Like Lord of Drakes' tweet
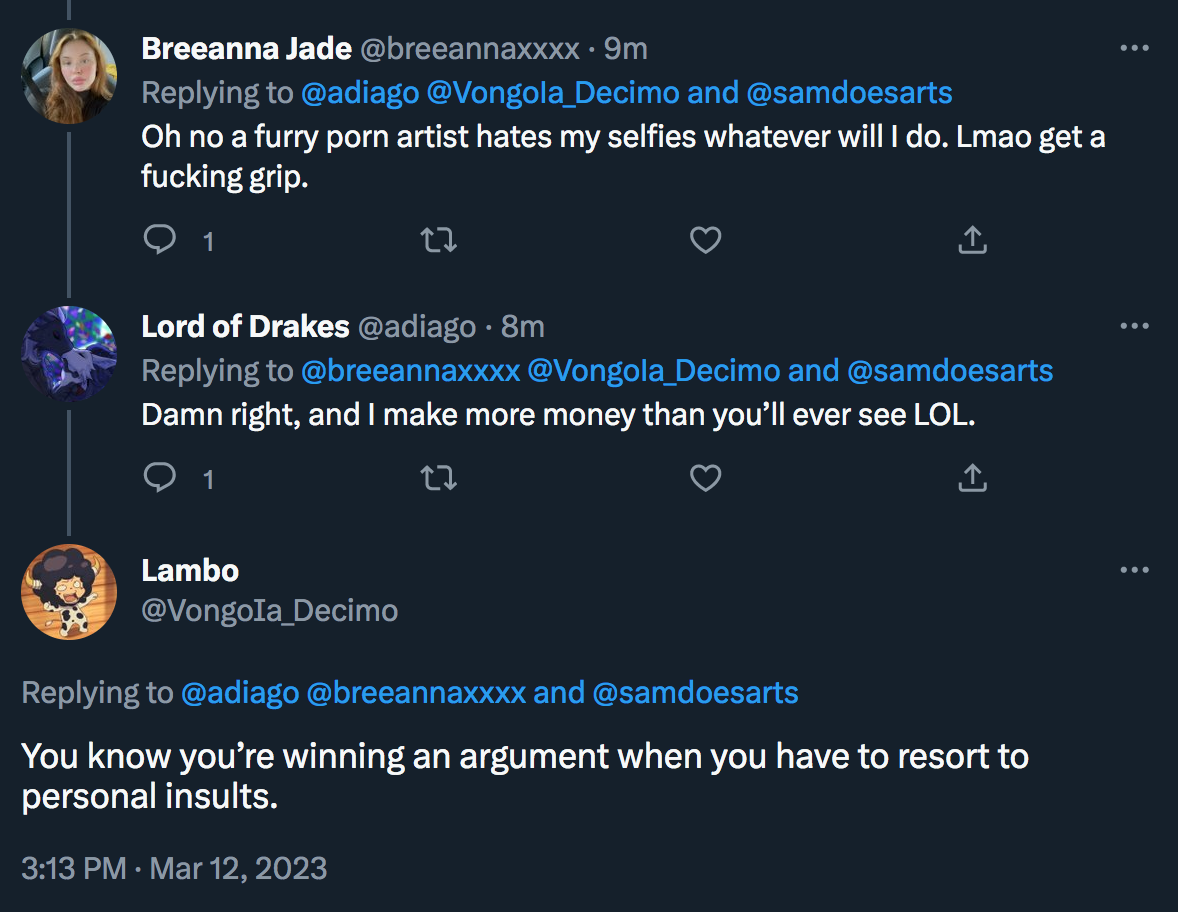Viewport: 1178px width, 912px height. pyautogui.click(x=705, y=477)
